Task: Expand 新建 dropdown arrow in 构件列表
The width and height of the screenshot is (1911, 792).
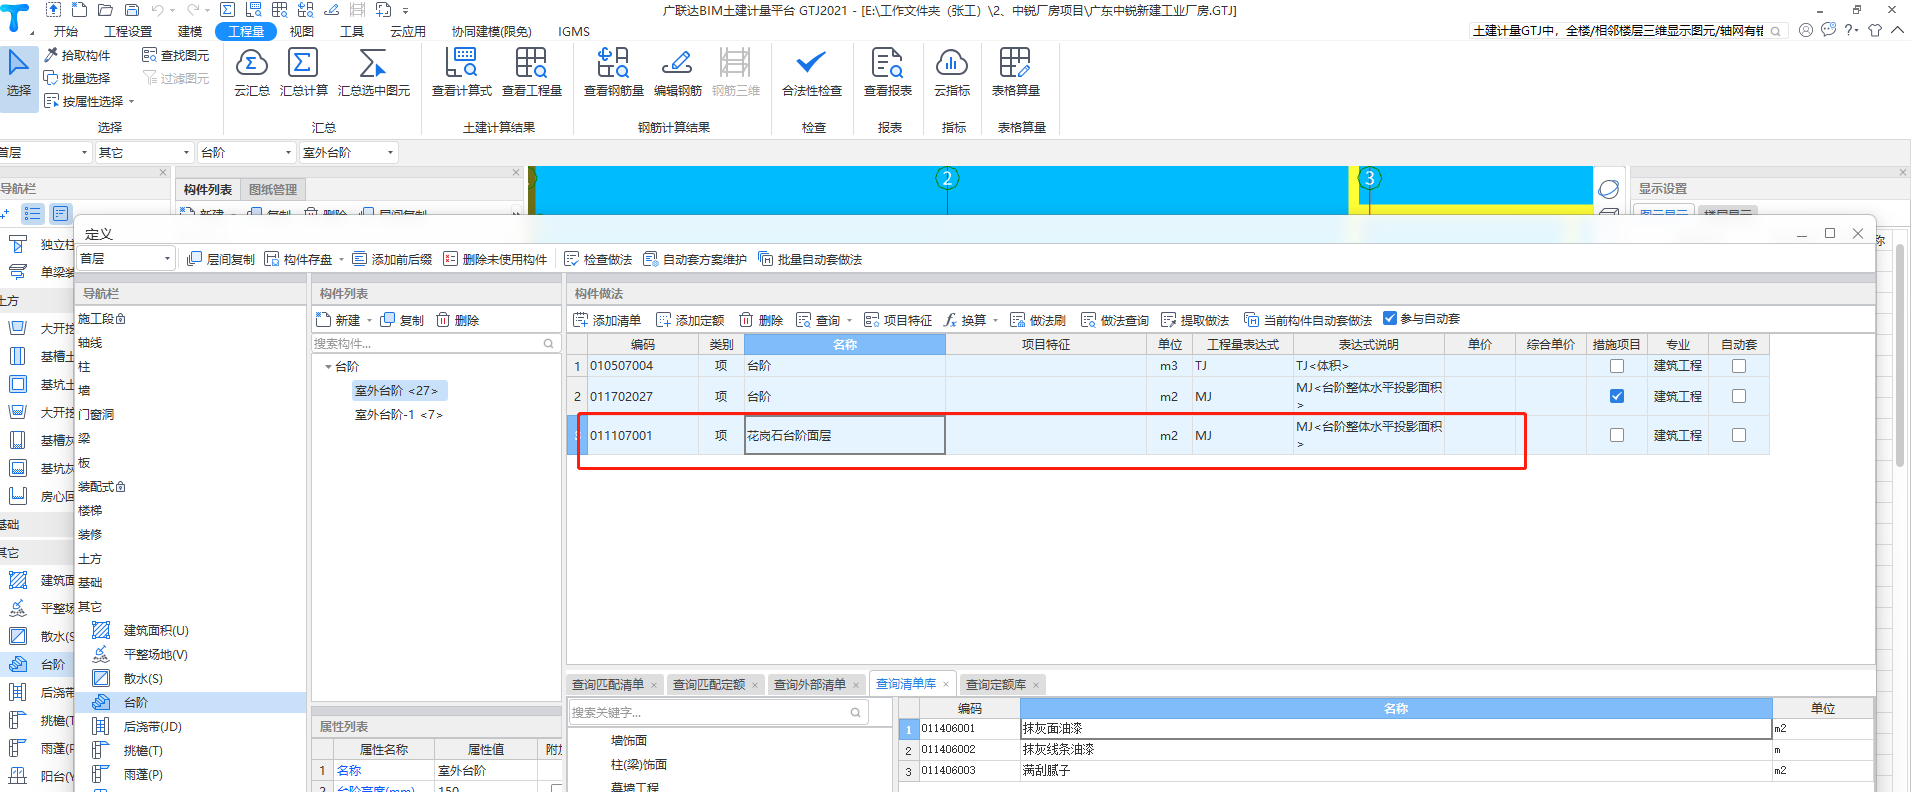Action: pyautogui.click(x=369, y=321)
